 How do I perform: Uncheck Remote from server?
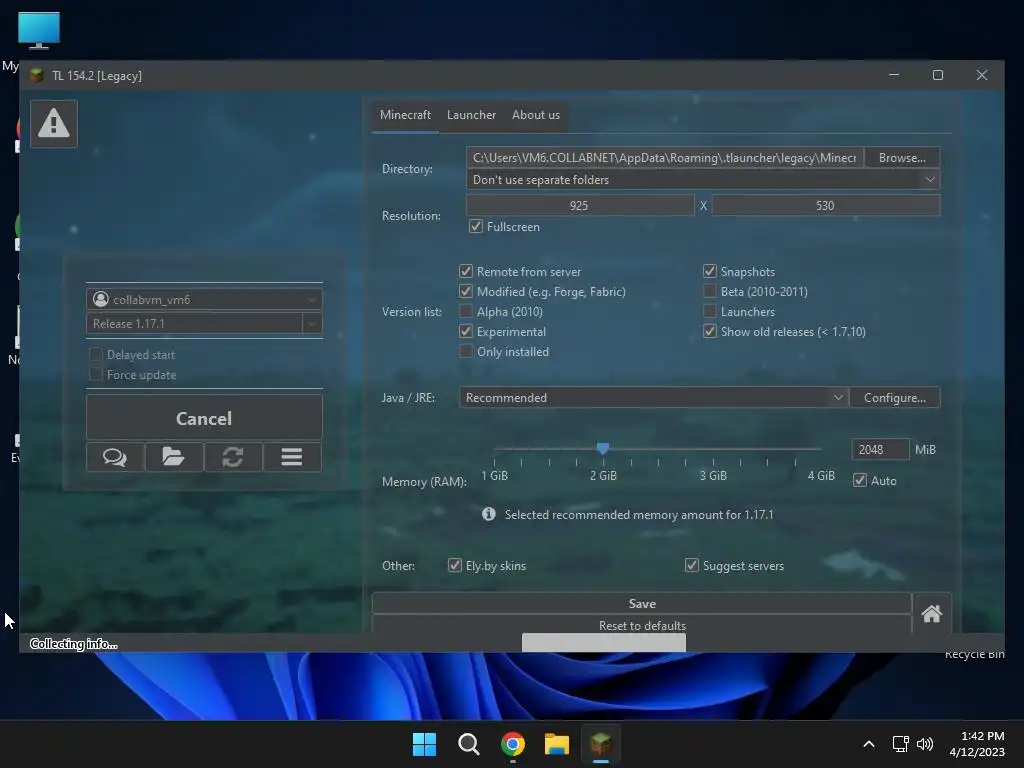click(x=466, y=271)
